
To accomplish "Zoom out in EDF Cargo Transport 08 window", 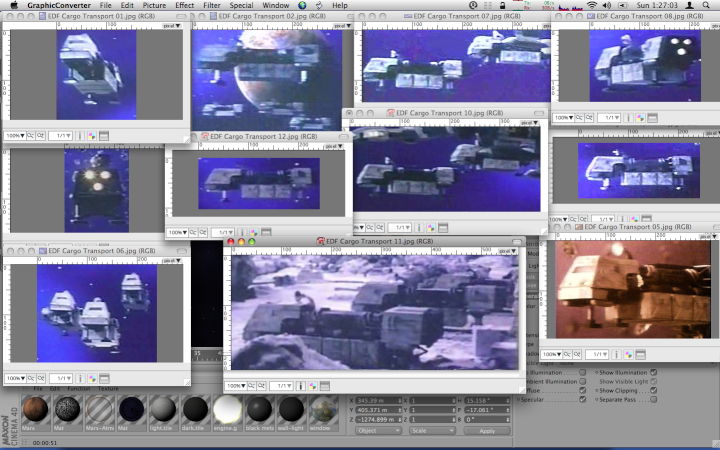I will pos(579,118).
